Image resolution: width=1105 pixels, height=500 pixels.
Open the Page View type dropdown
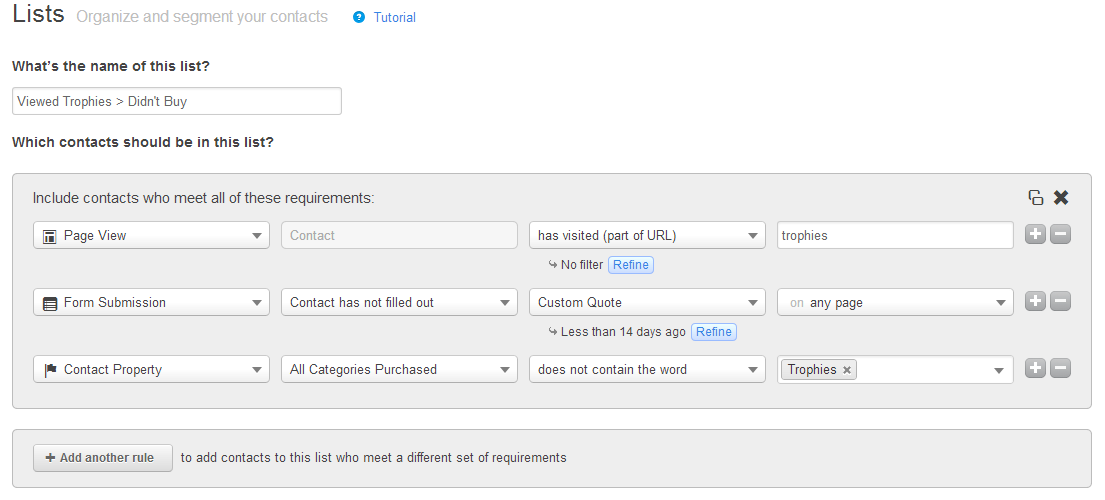151,235
